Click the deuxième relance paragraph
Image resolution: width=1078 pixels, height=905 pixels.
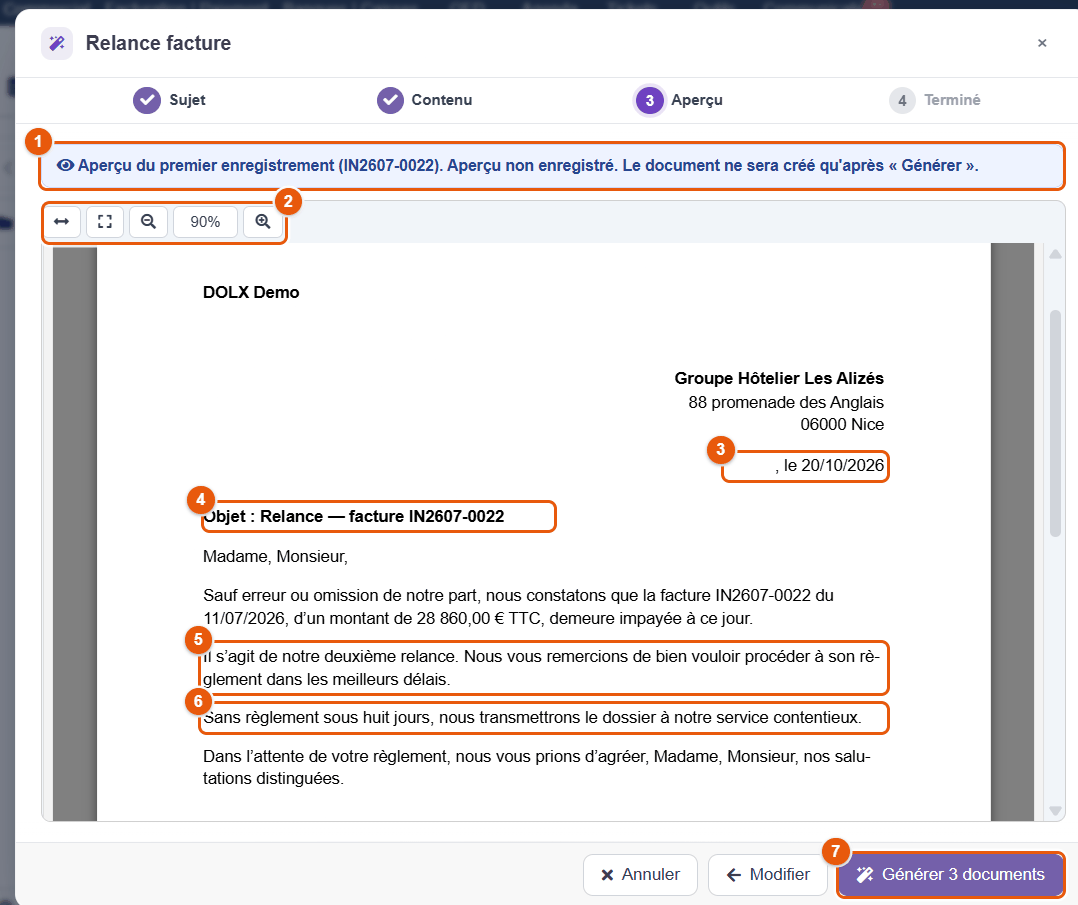click(542, 668)
